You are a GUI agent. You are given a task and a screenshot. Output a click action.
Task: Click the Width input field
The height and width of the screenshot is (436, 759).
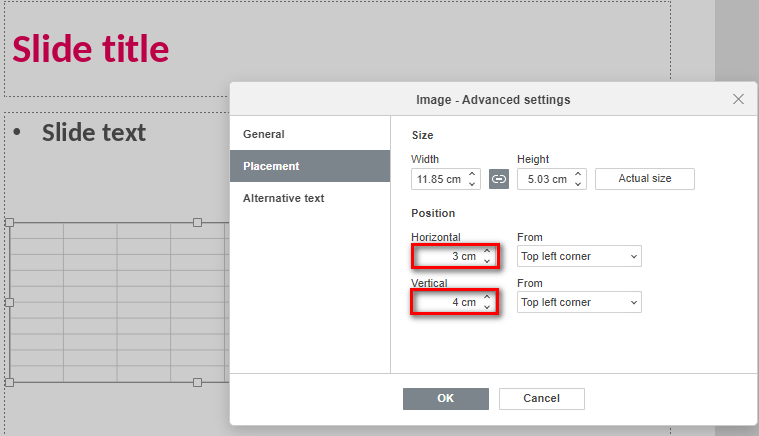[x=440, y=179]
